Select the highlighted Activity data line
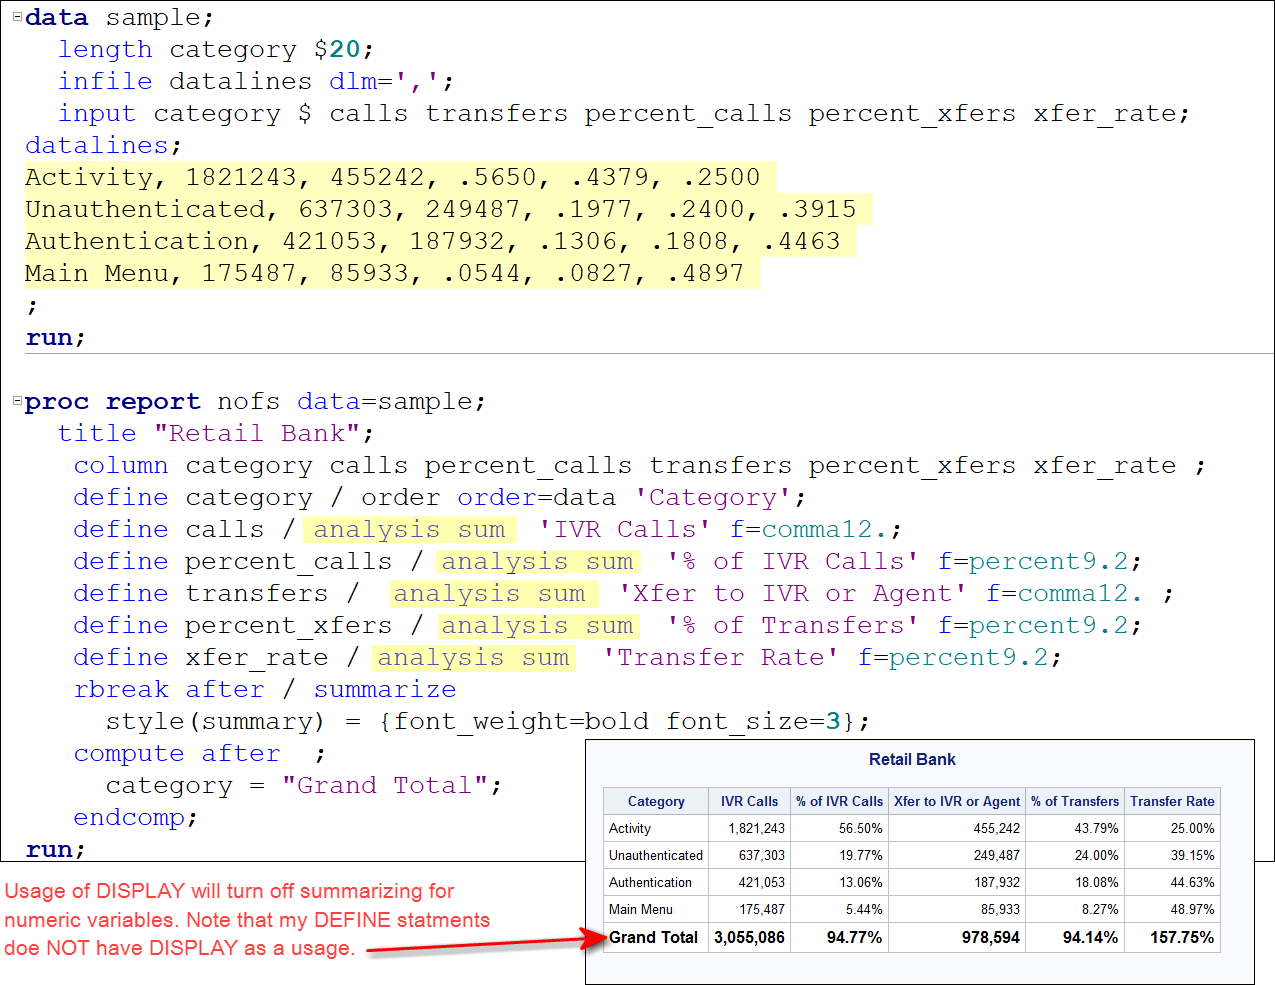The height and width of the screenshot is (985, 1275). [390, 177]
